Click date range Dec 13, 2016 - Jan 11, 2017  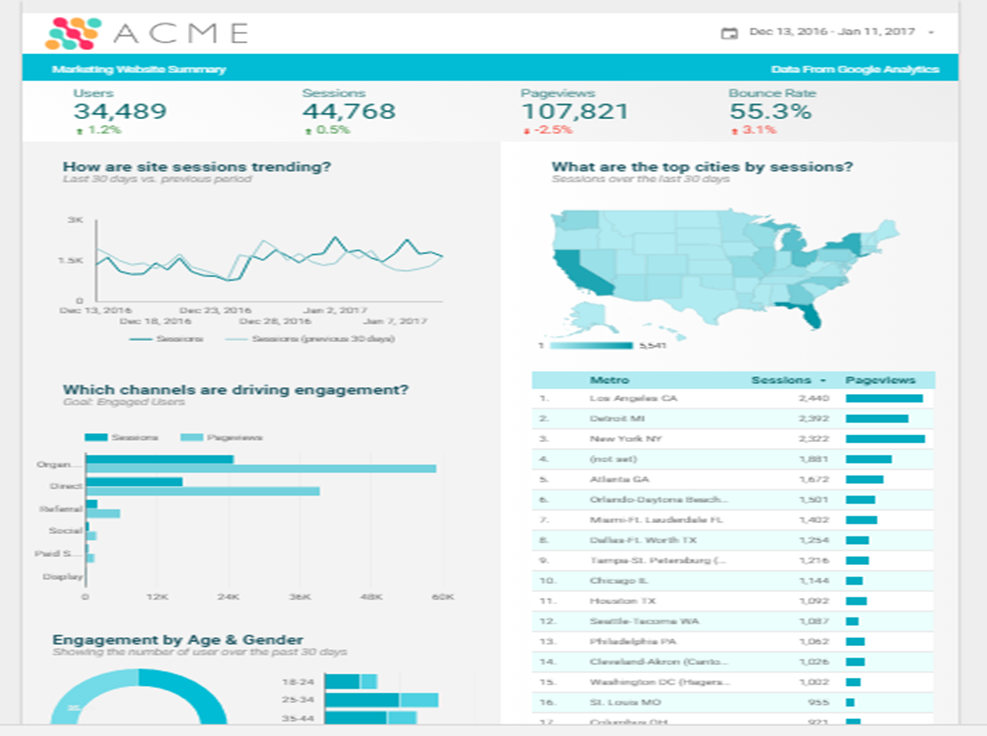pos(832,31)
